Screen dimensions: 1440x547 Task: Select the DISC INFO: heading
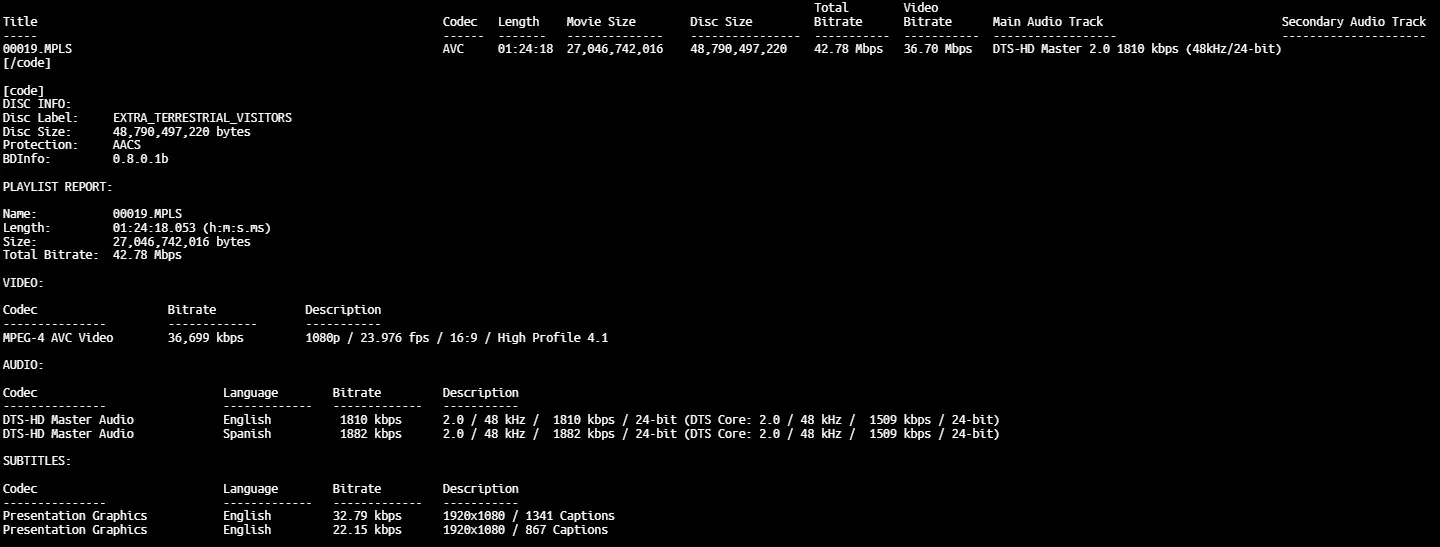tap(37, 104)
